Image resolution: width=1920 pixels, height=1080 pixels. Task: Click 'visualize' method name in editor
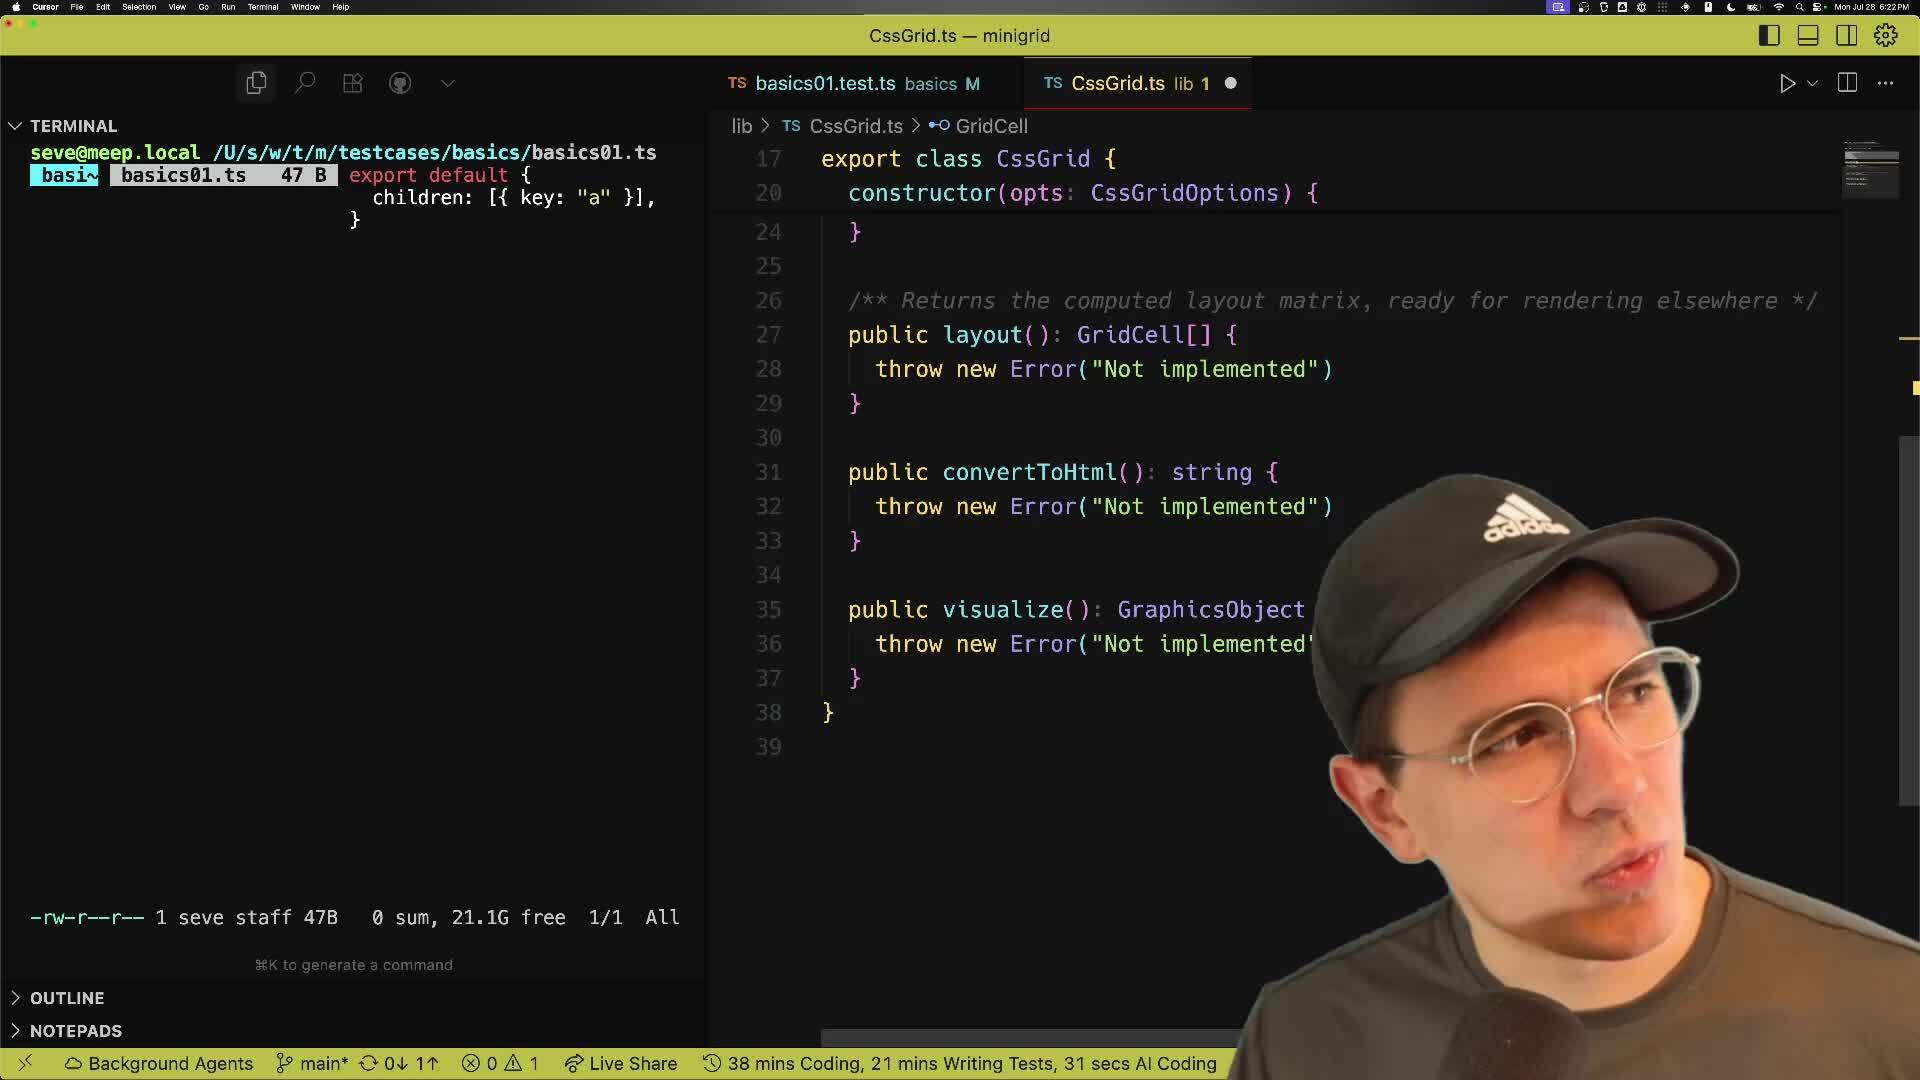point(1003,610)
